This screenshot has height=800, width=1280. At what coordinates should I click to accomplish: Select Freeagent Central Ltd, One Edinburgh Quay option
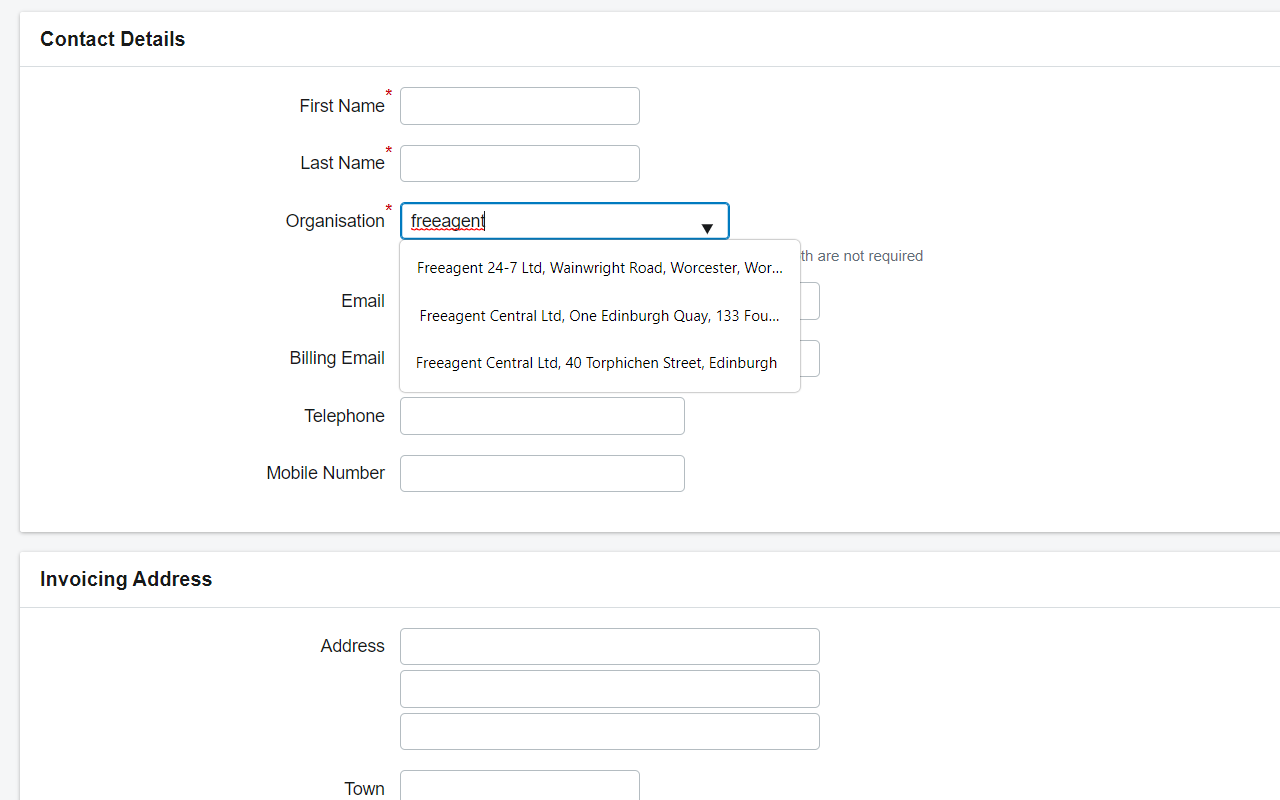click(600, 316)
